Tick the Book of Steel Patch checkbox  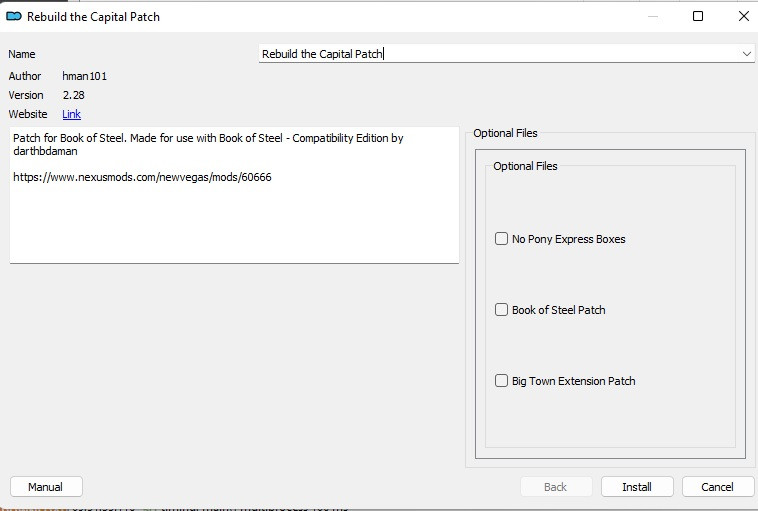pos(501,310)
